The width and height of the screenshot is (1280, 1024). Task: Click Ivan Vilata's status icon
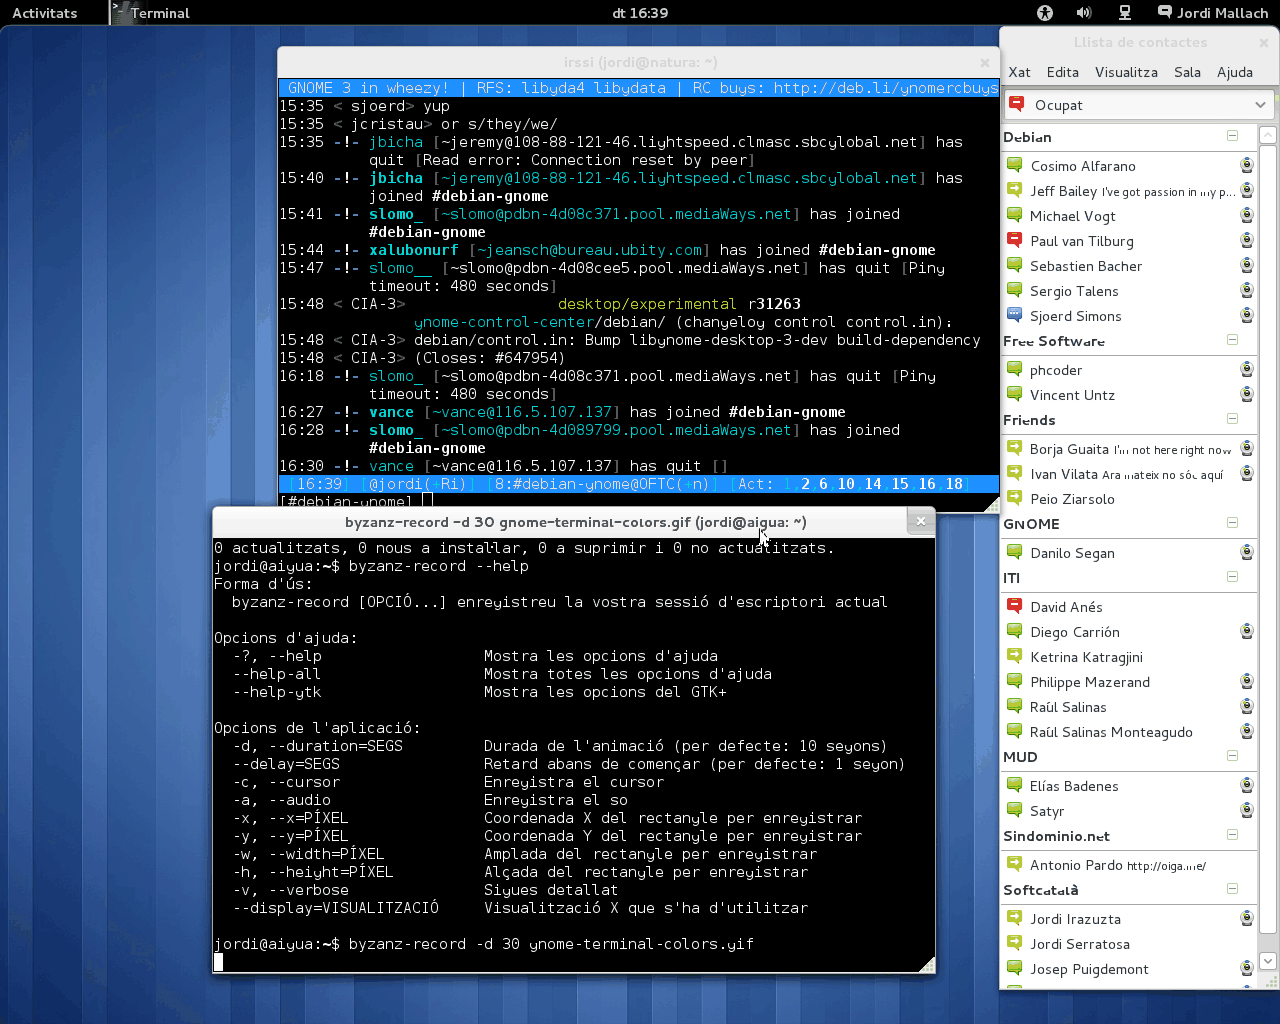pos(1014,473)
